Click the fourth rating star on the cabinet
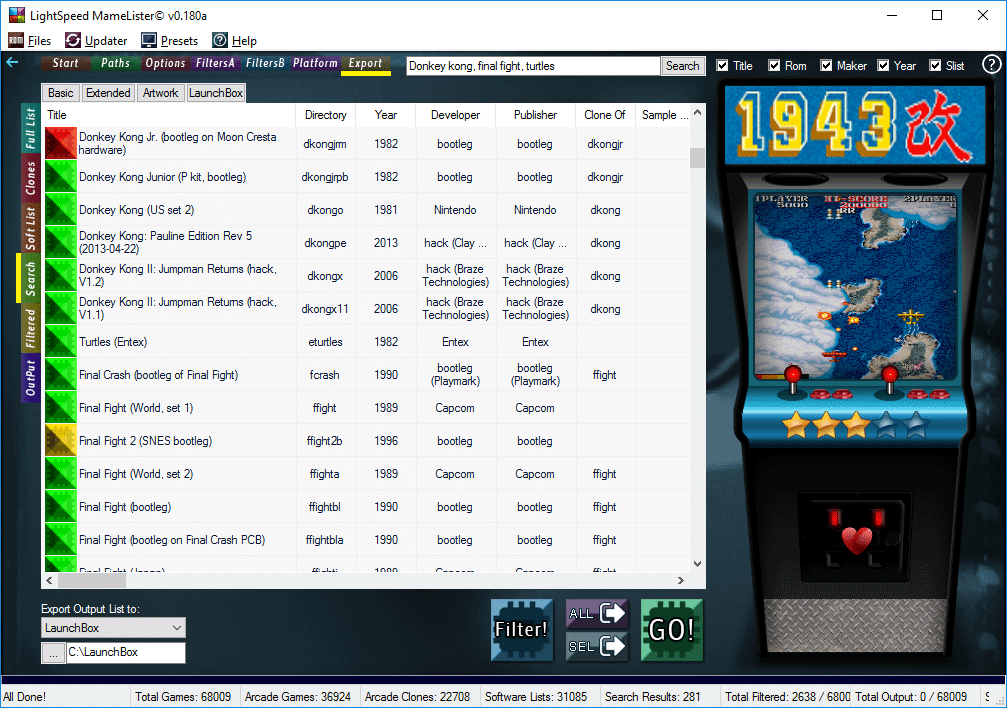The width and height of the screenshot is (1007, 708). coord(886,425)
